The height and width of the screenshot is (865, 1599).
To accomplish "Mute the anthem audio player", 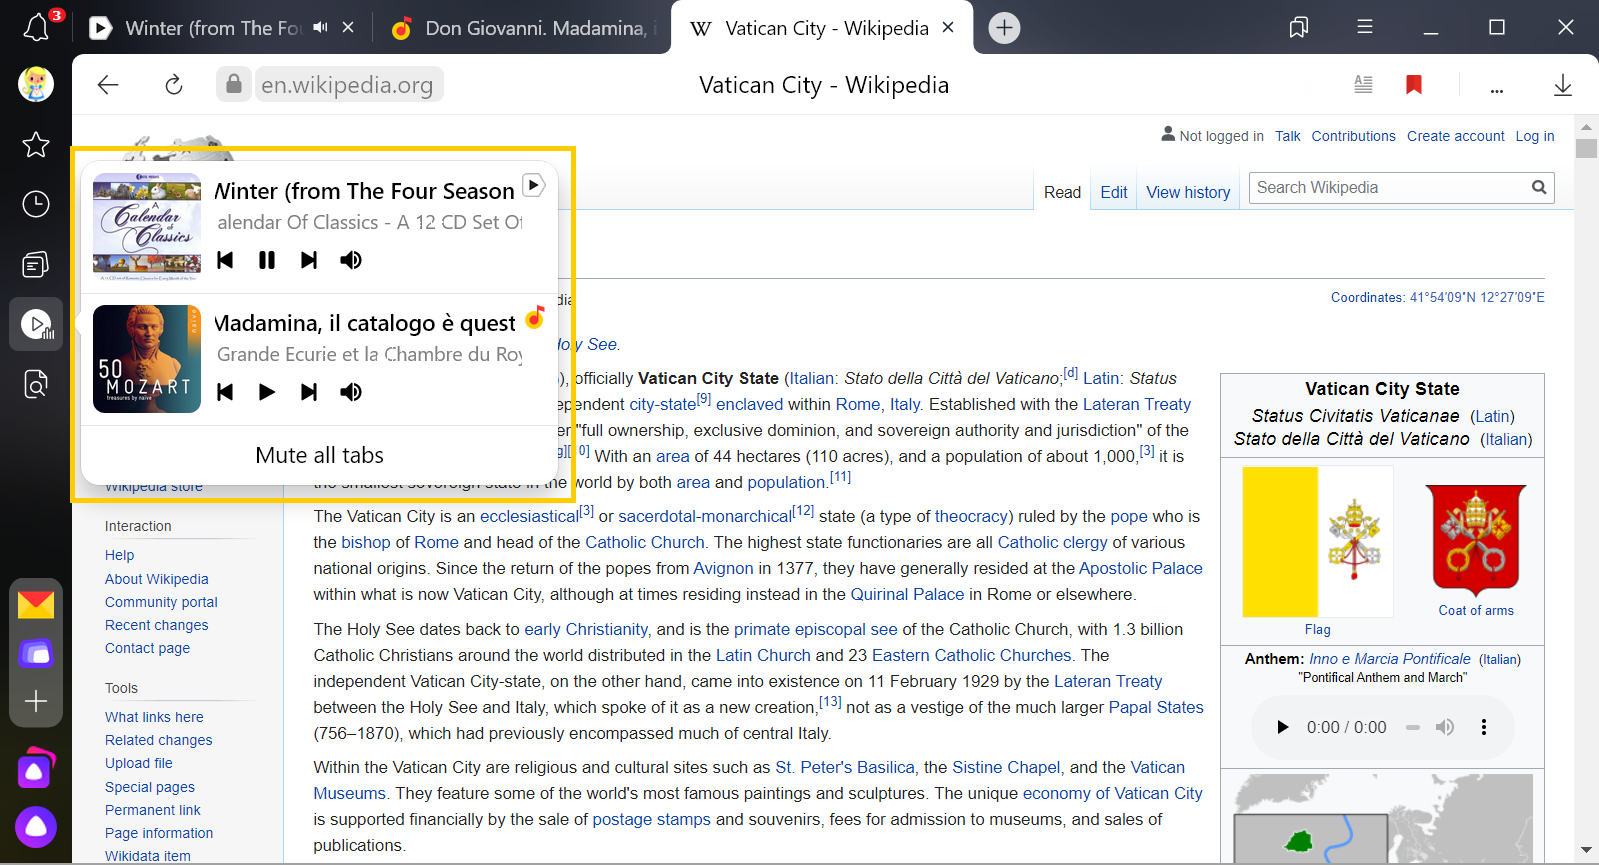I will [x=1445, y=727].
